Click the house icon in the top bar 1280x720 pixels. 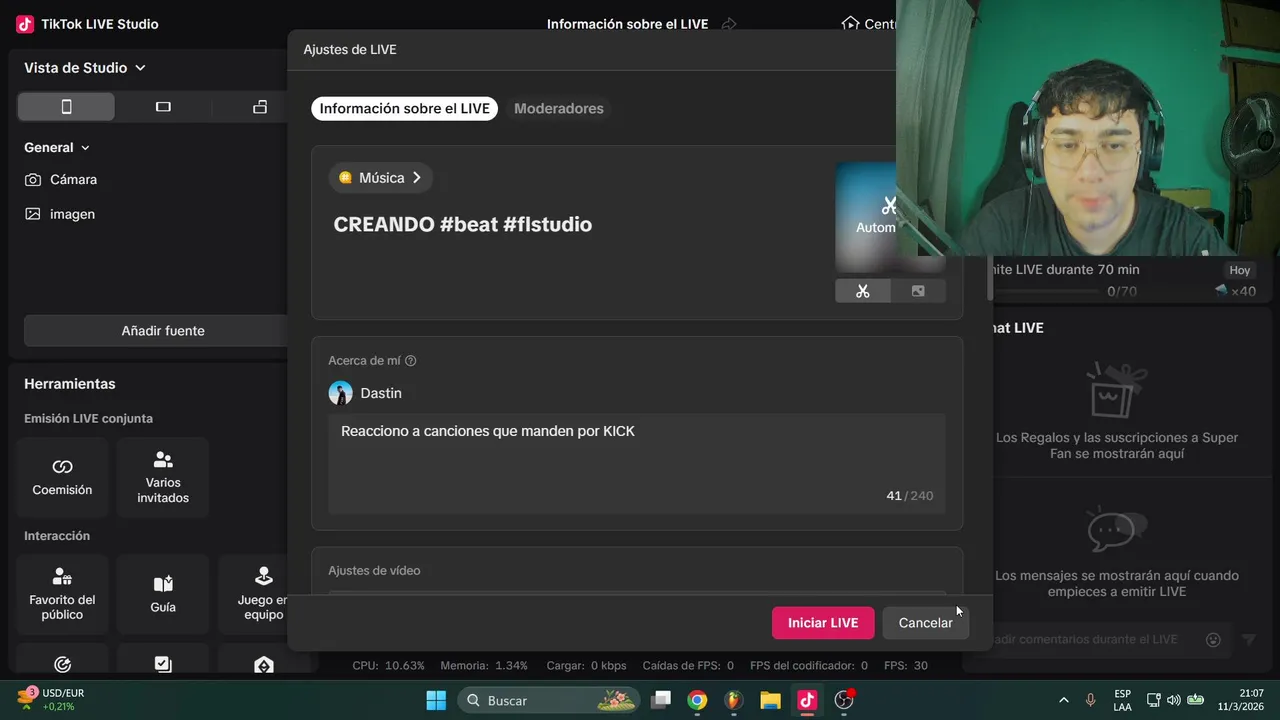pos(850,23)
